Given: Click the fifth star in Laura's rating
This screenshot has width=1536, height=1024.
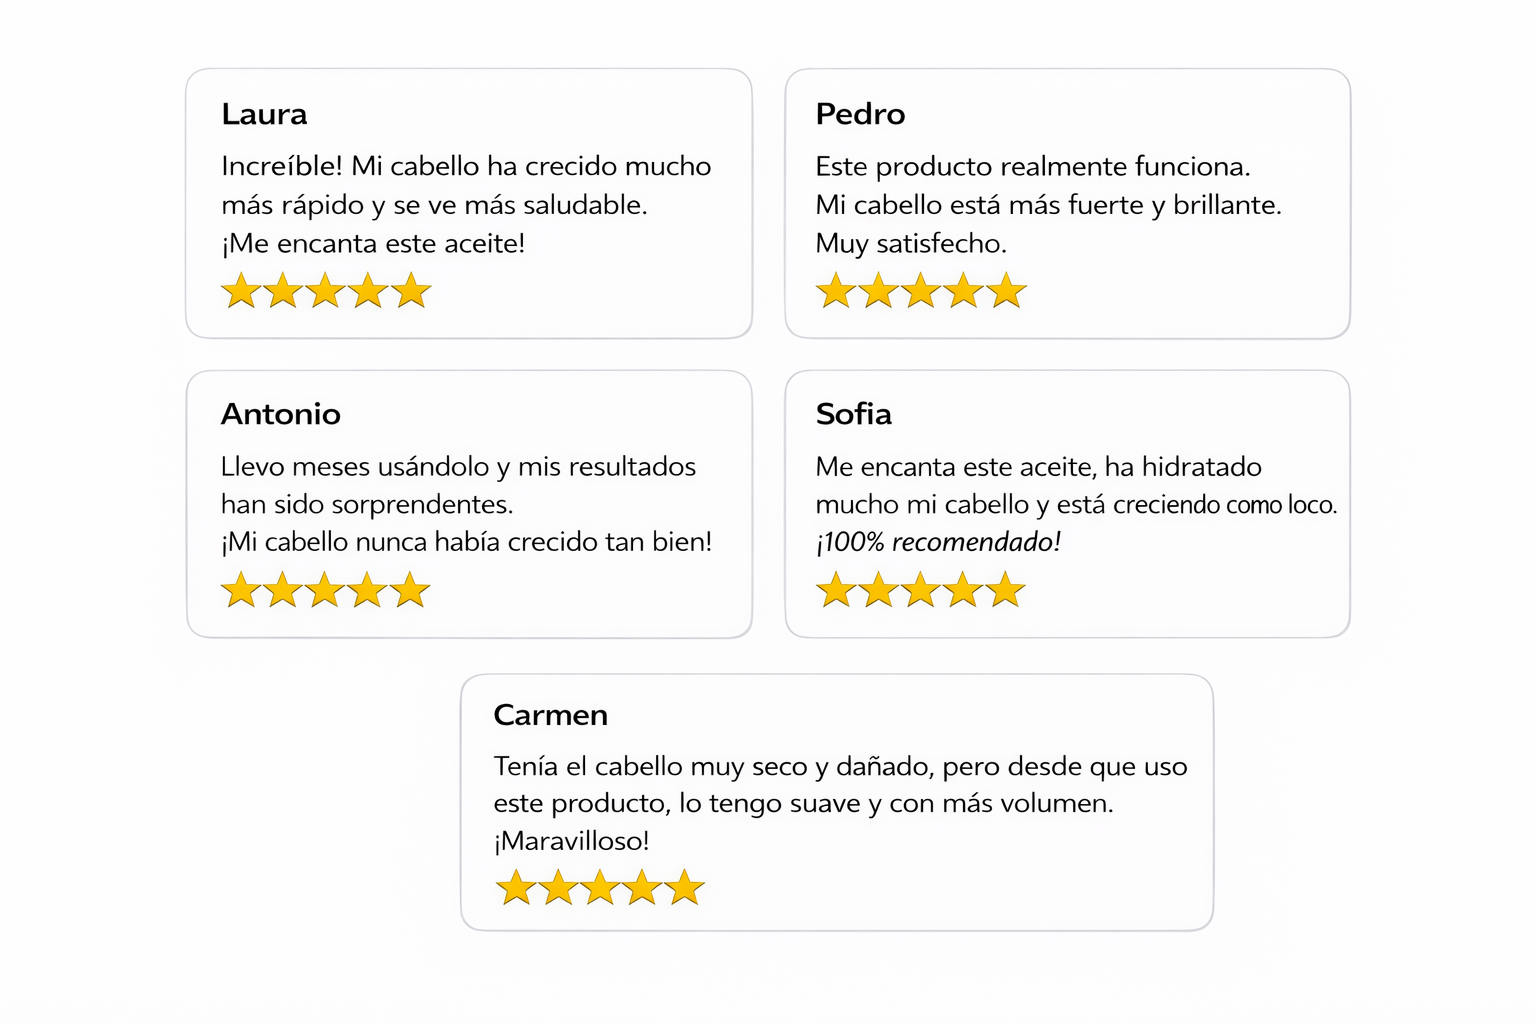Looking at the screenshot, I should click(411, 292).
